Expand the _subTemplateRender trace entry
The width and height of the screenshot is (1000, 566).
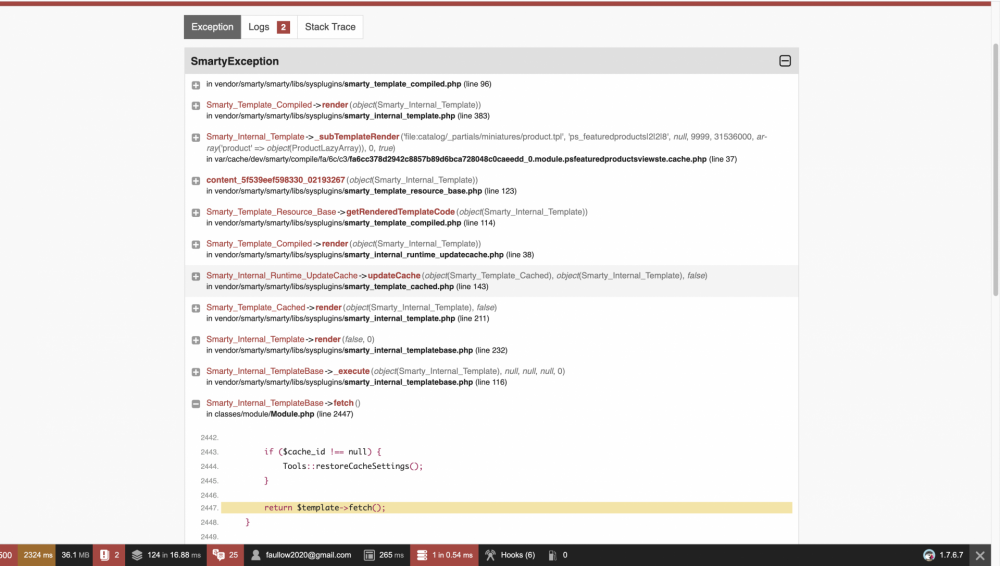click(x=196, y=137)
